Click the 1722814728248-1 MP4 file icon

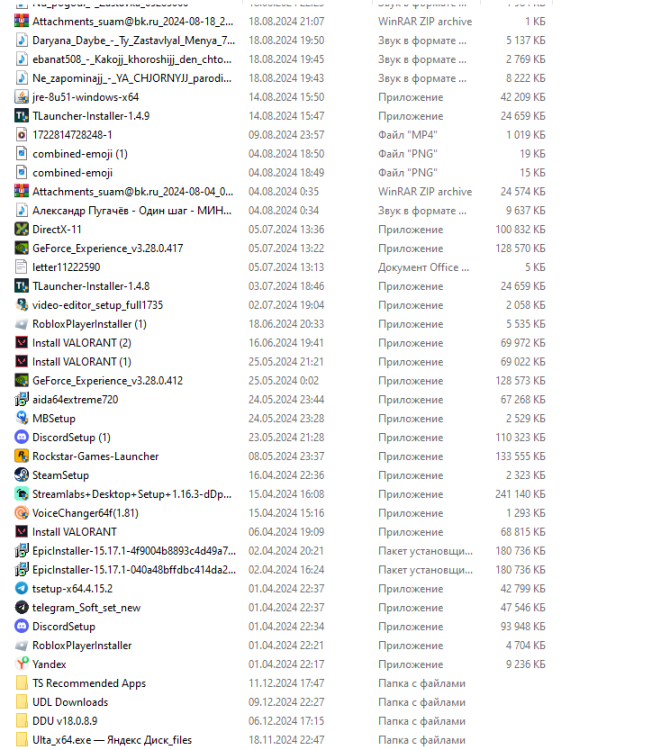coord(21,135)
